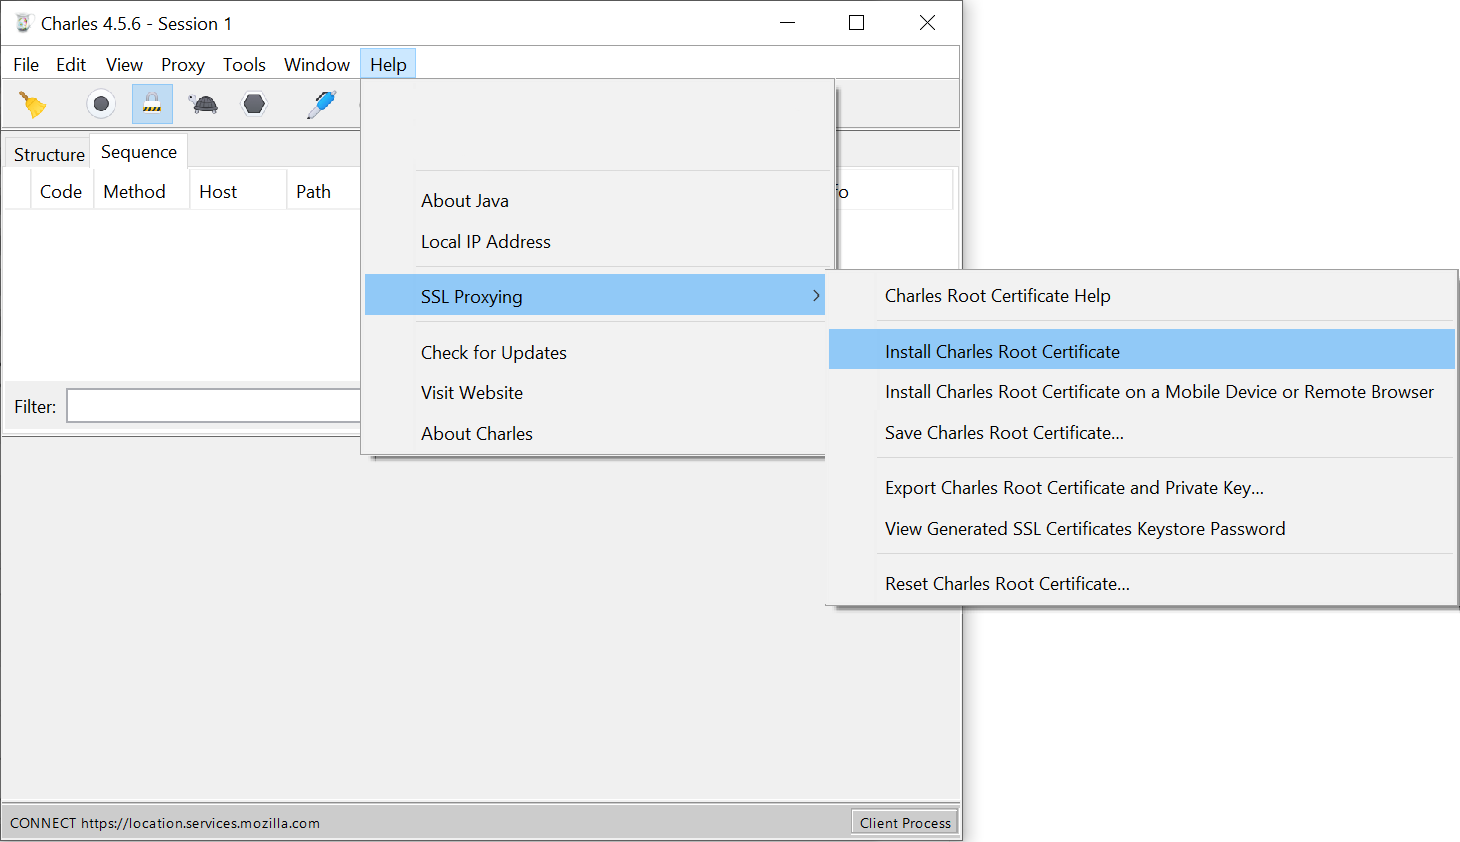Expand the SSL Proxying submenu chevron
The width and height of the screenshot is (1460, 842).
pos(816,295)
